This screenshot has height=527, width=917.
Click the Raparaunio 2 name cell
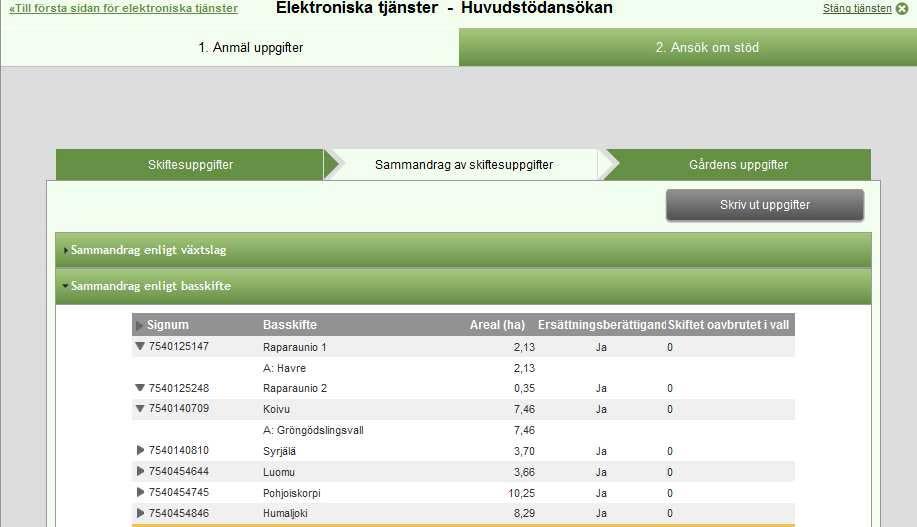pos(295,388)
